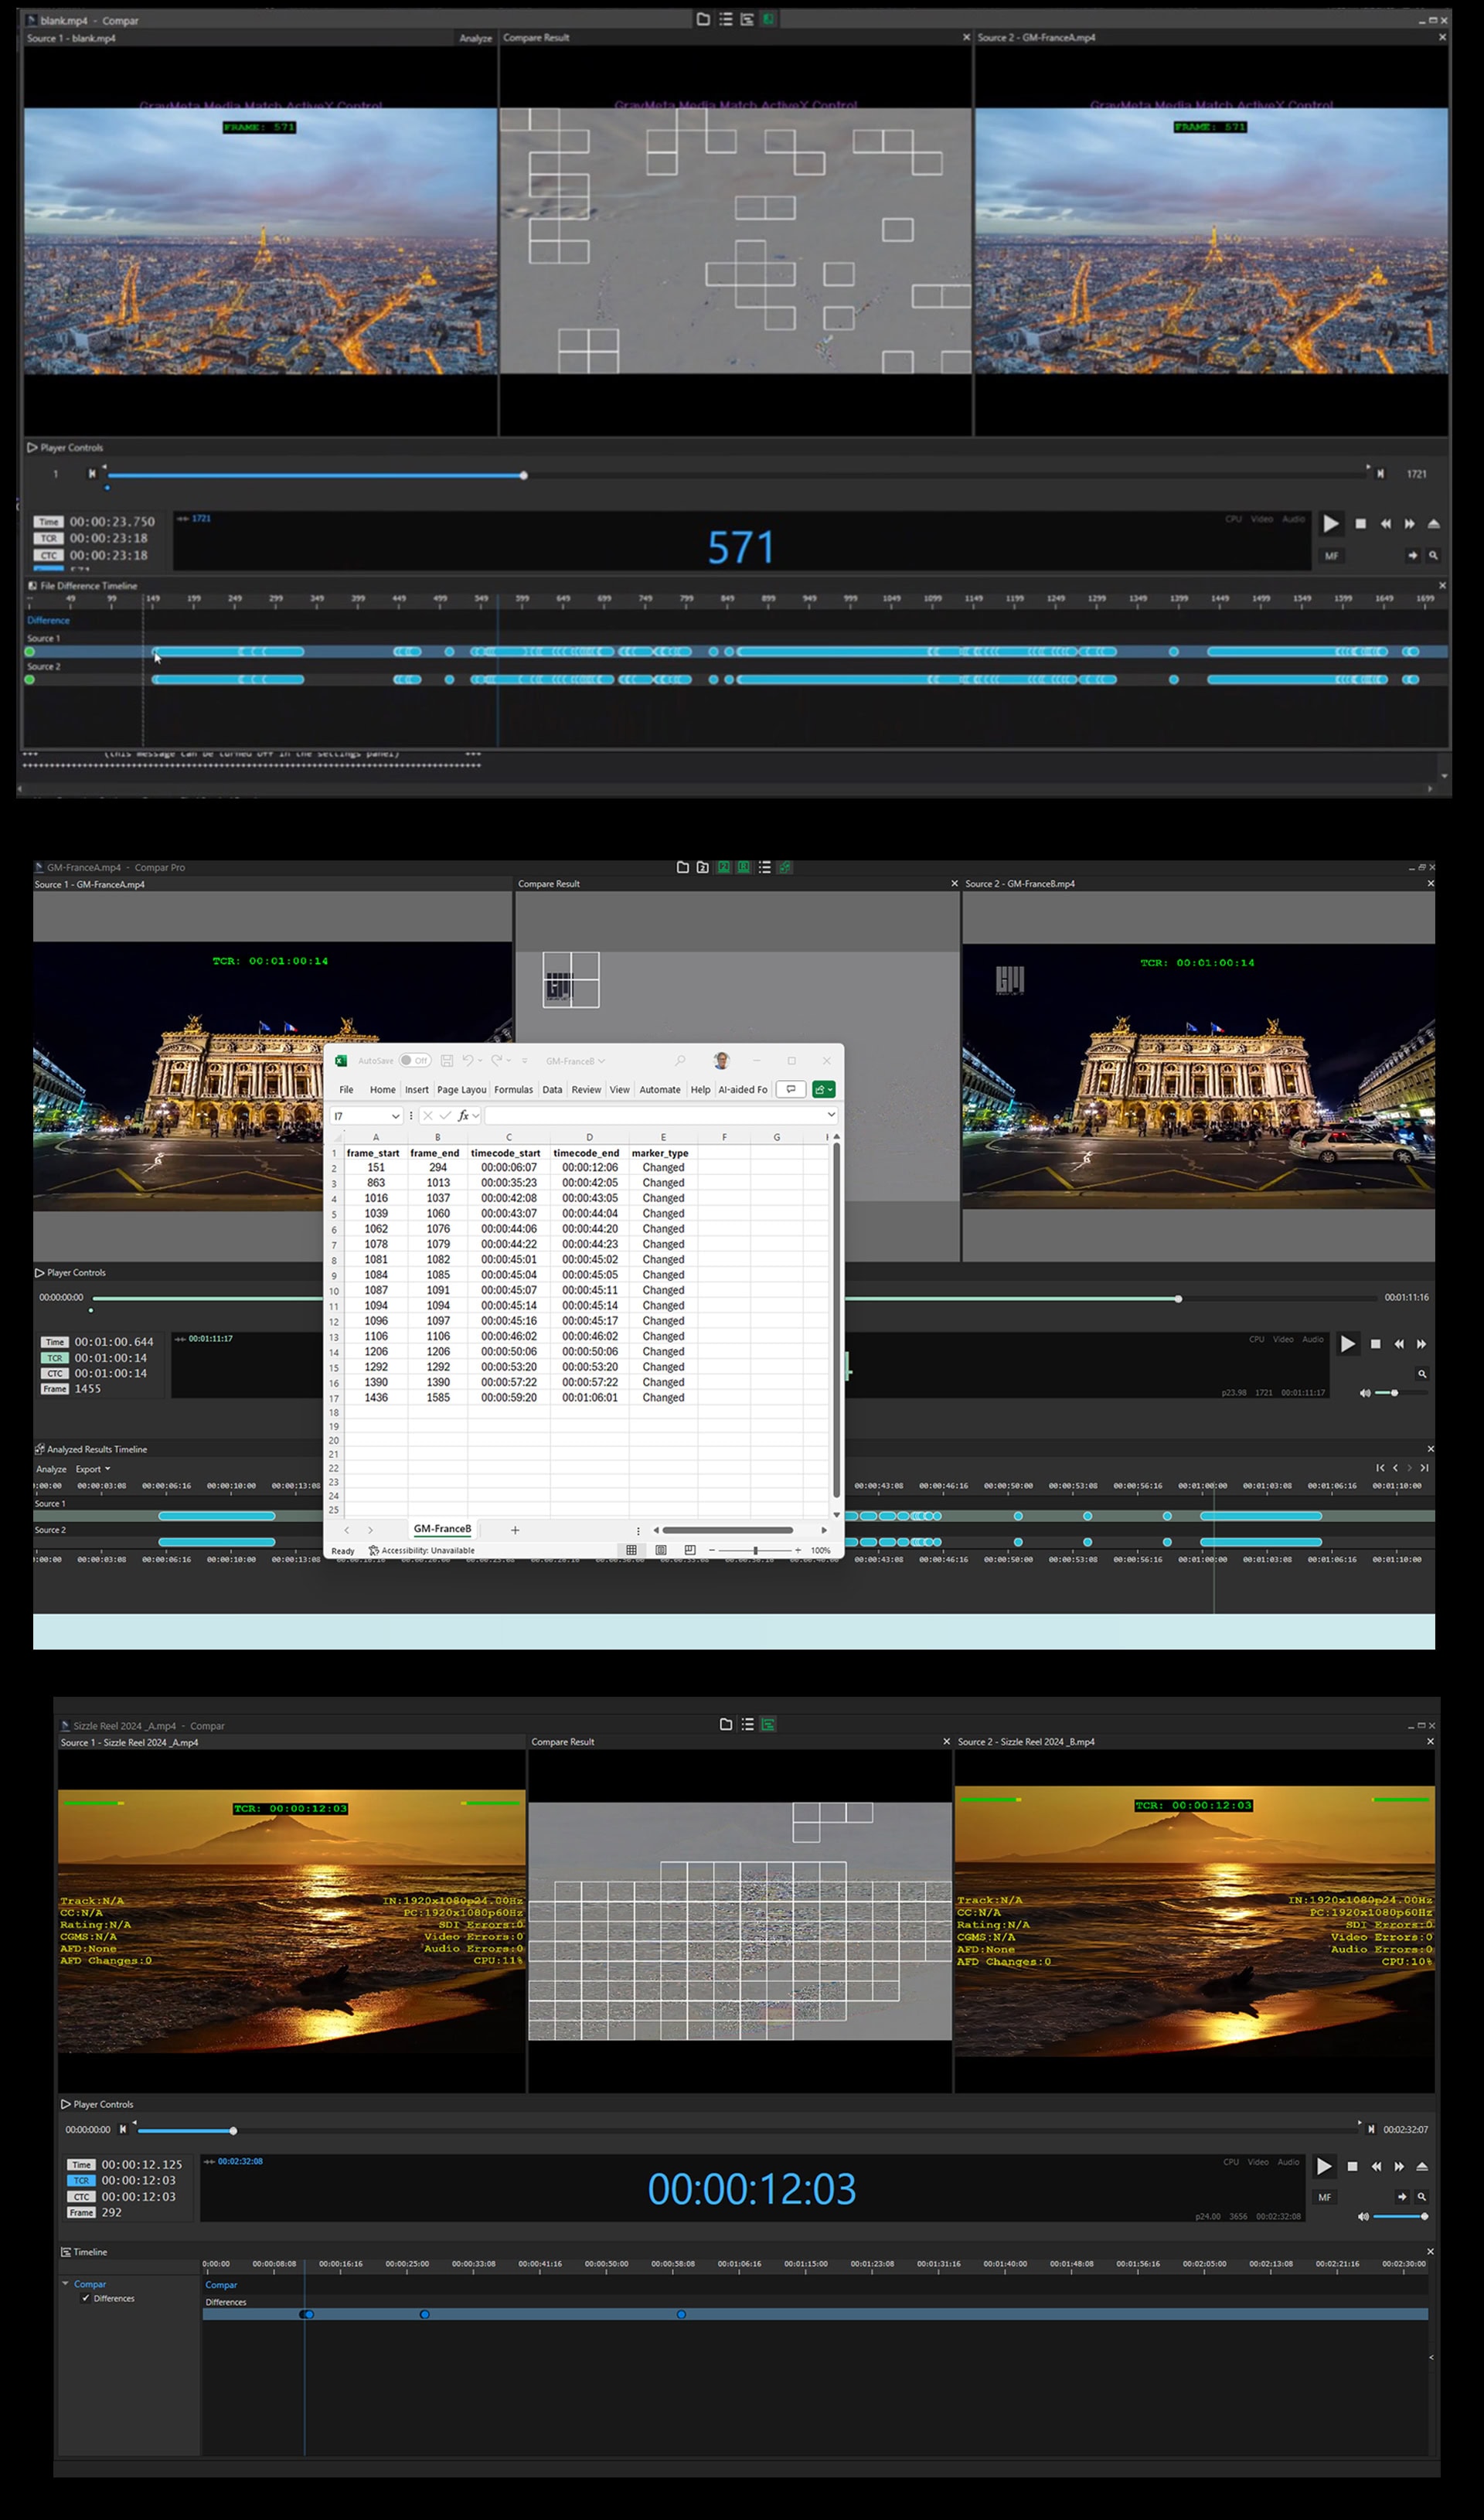Image resolution: width=1484 pixels, height=2520 pixels.
Task: Open the Excel Name Box dropdown showing I7
Action: [395, 1116]
